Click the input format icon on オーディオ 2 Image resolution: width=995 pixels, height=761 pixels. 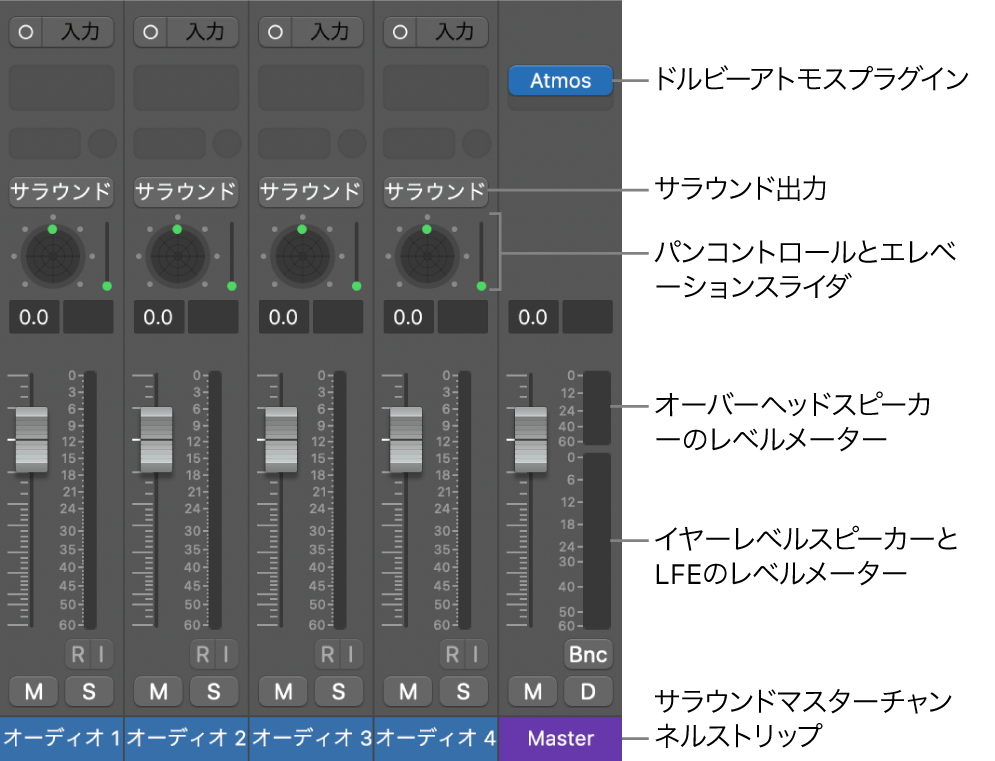[x=152, y=31]
